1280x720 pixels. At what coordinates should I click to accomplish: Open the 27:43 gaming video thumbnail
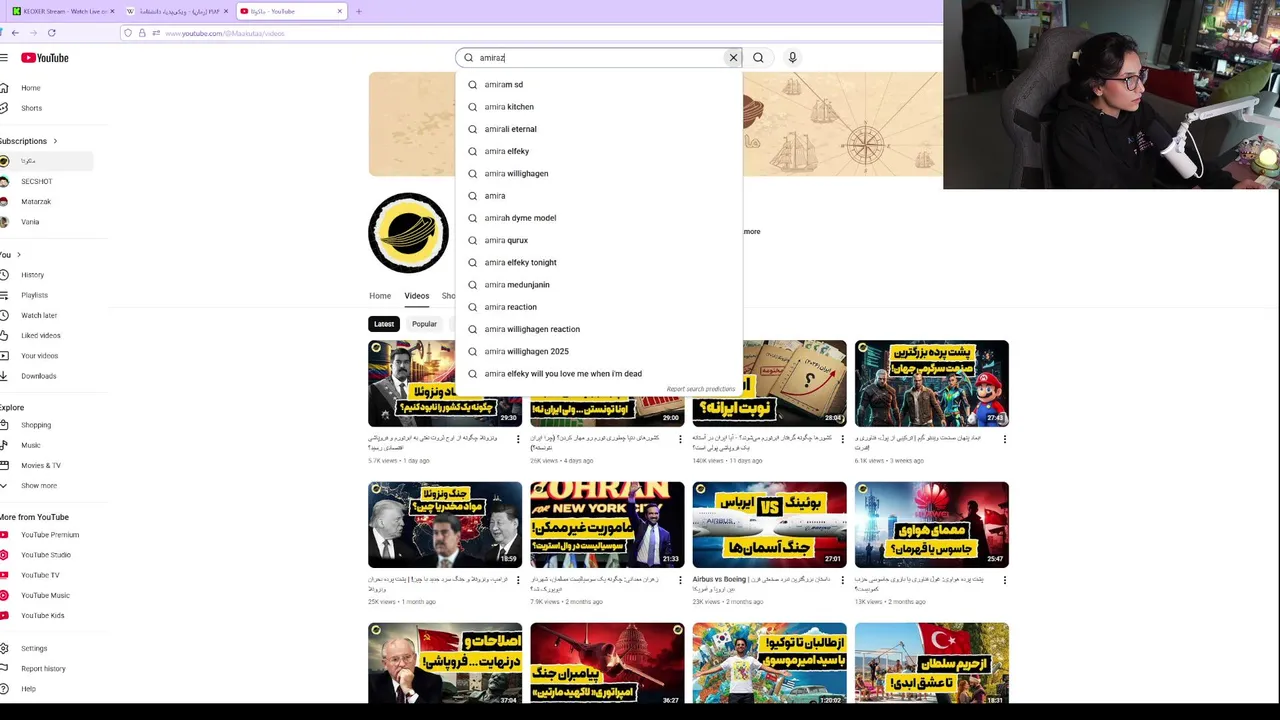[x=932, y=383]
